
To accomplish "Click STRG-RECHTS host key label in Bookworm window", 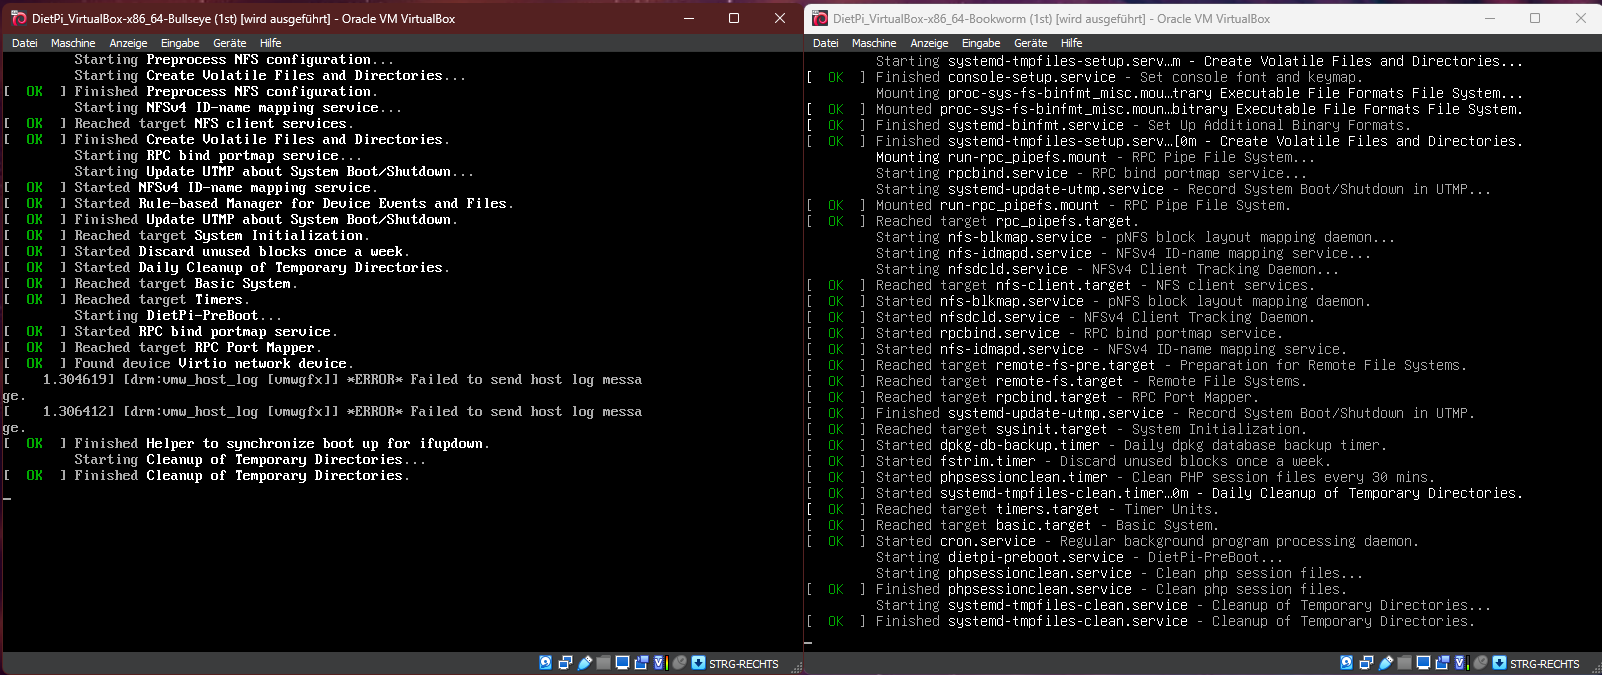I will 1545,664.
